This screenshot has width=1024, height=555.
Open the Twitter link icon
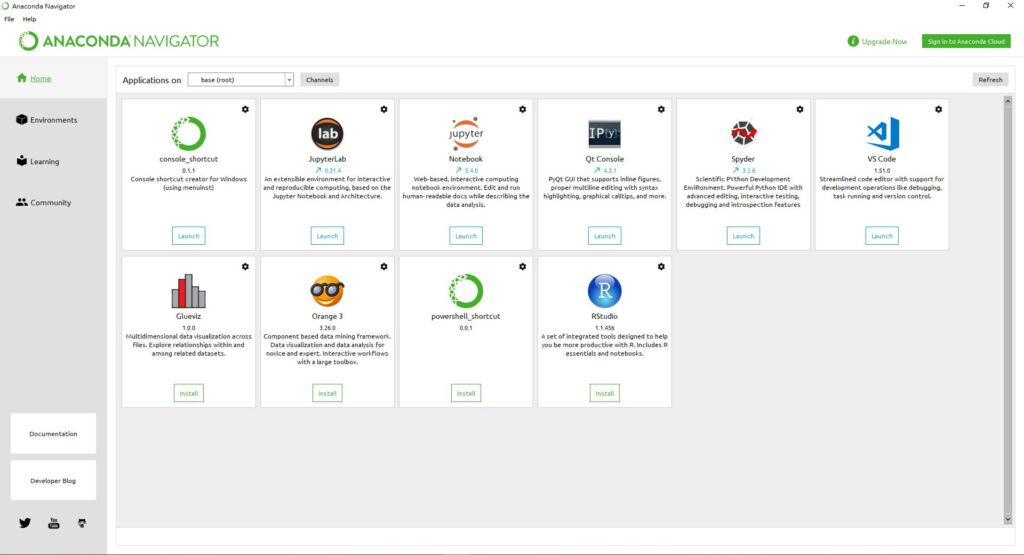pyautogui.click(x=25, y=523)
